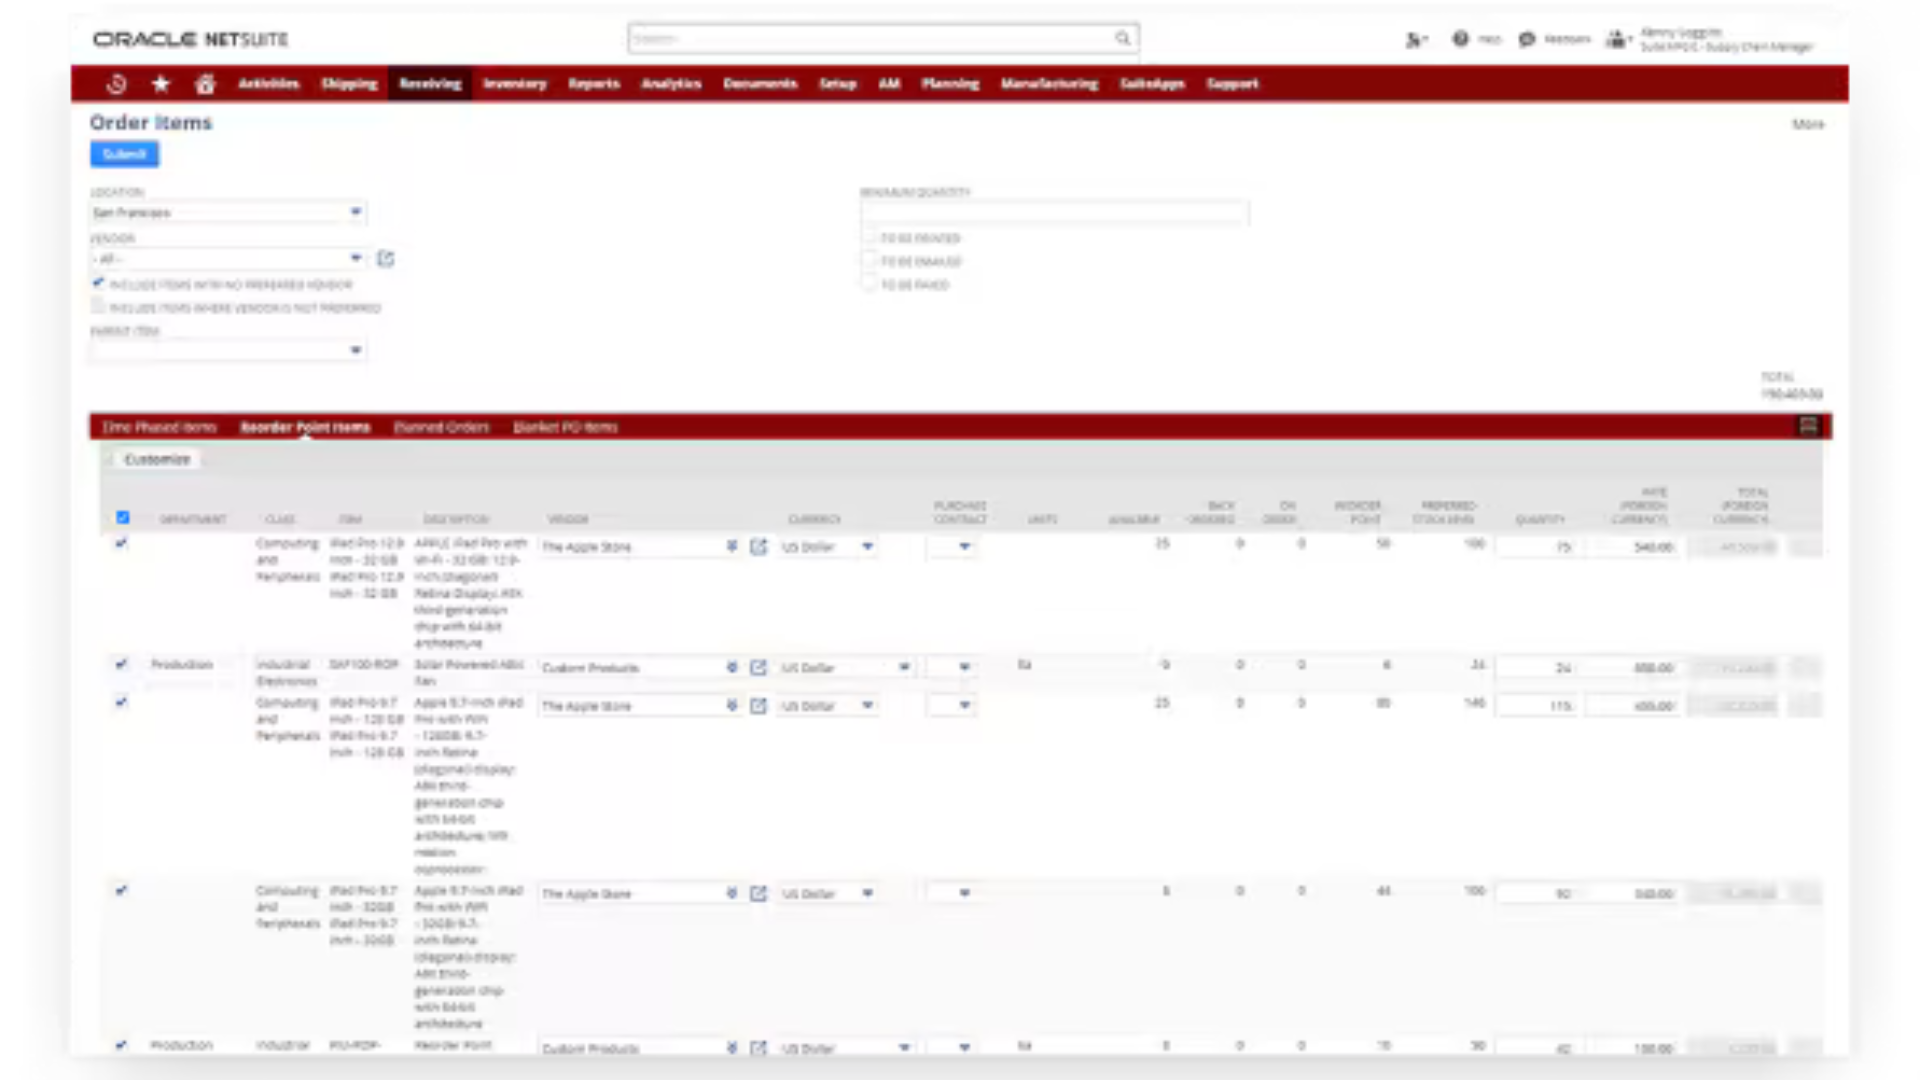Click the Customize button above the table
This screenshot has height=1080, width=1920.
pyautogui.click(x=156, y=459)
